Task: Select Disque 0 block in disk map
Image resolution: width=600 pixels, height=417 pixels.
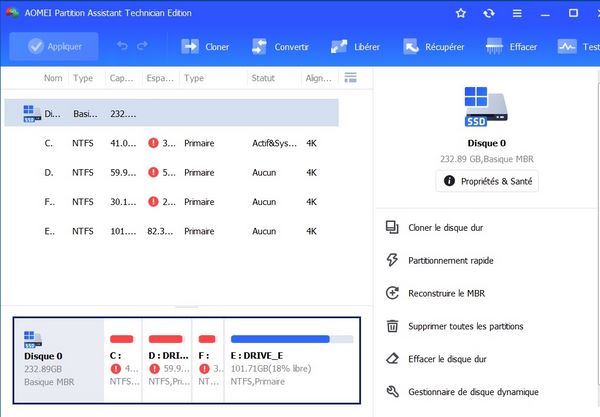Action: (59, 360)
